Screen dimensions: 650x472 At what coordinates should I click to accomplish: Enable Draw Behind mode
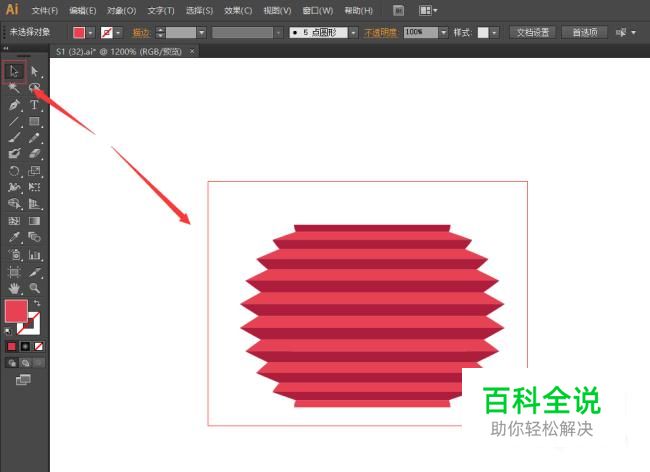[x=25, y=363]
